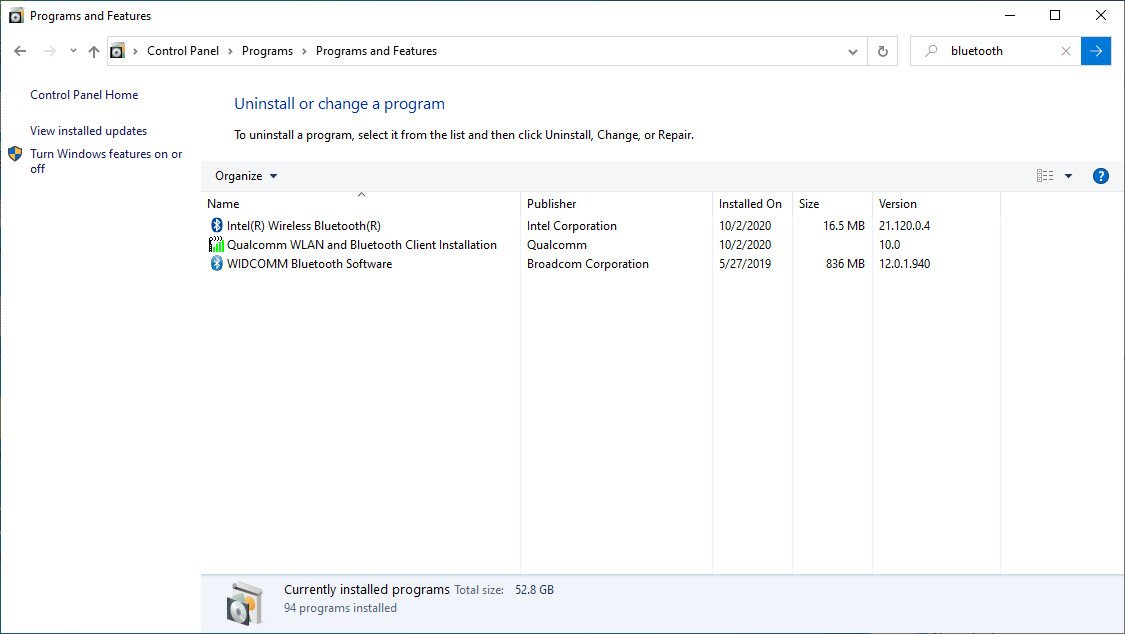The width and height of the screenshot is (1125, 634).
Task: Select Intel(R) Wireless Bluetooth(R) program
Action: 303,225
